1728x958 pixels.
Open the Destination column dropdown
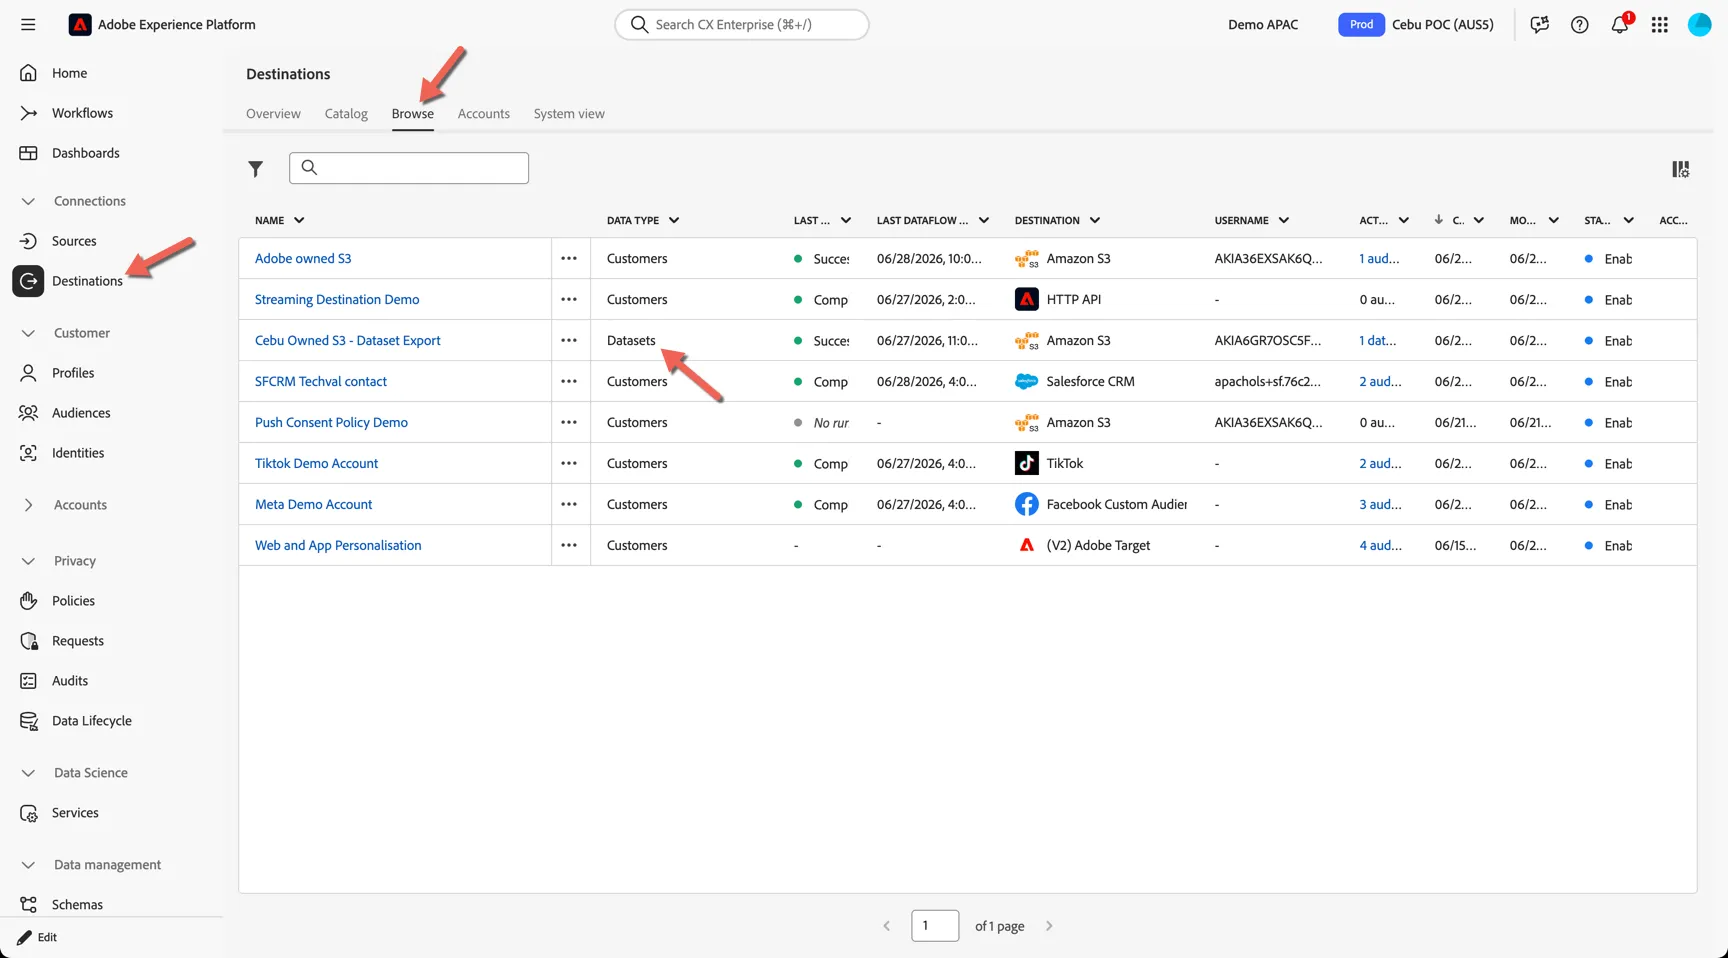pyautogui.click(x=1095, y=220)
